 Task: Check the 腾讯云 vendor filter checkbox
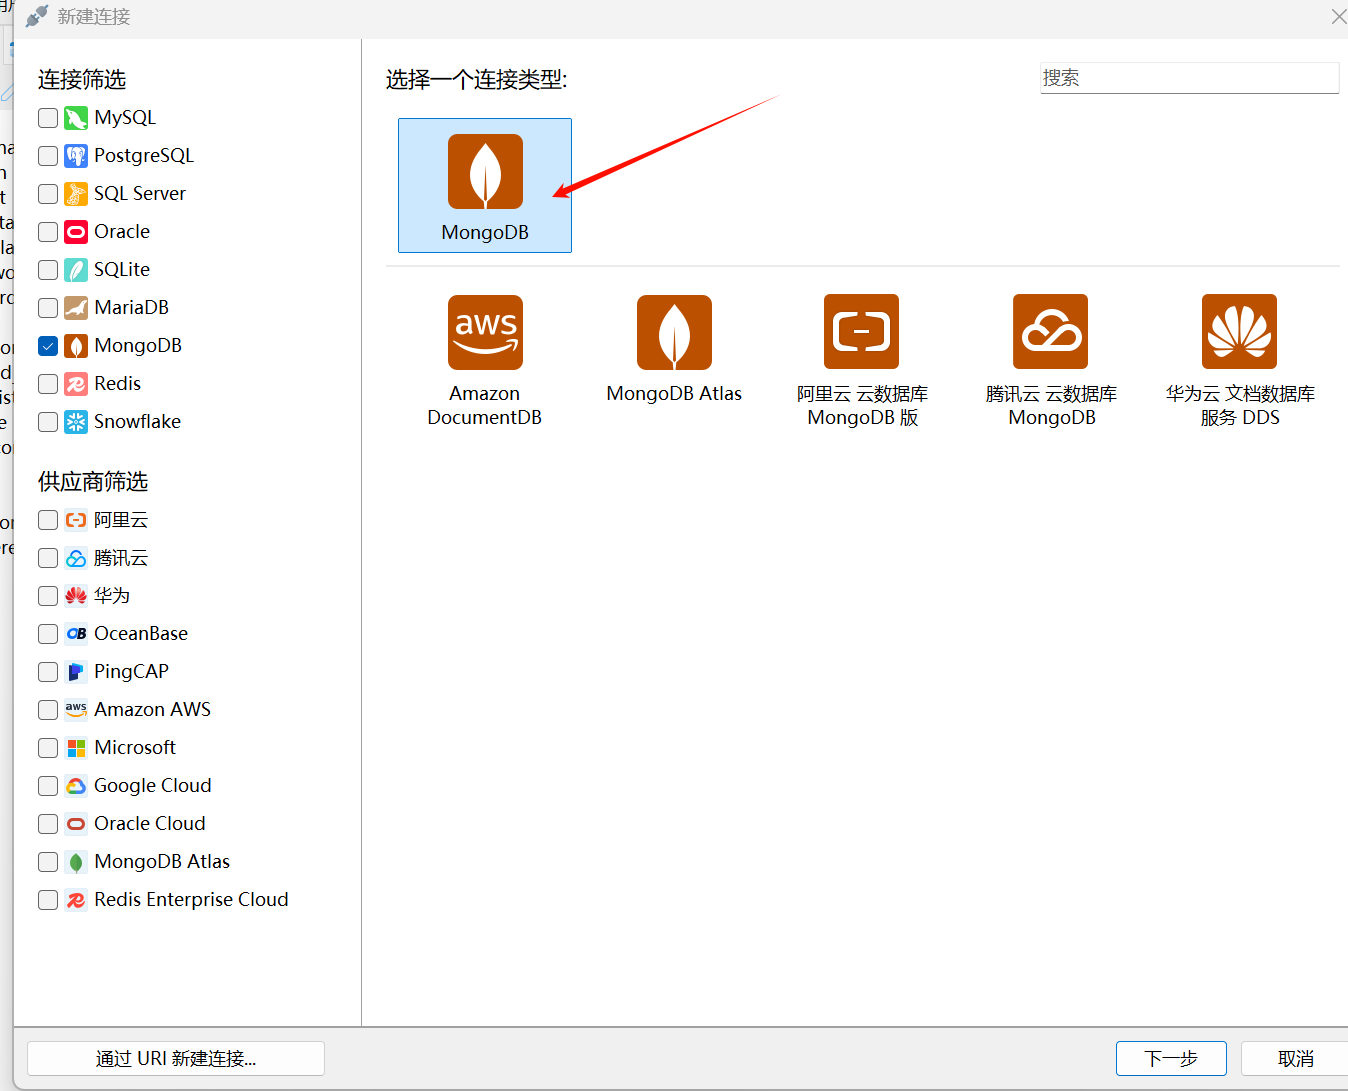click(48, 558)
